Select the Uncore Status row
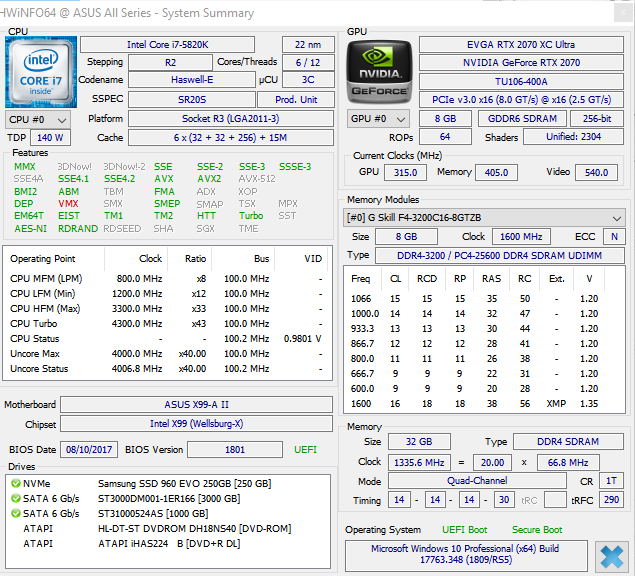635x576 pixels. click(167, 369)
